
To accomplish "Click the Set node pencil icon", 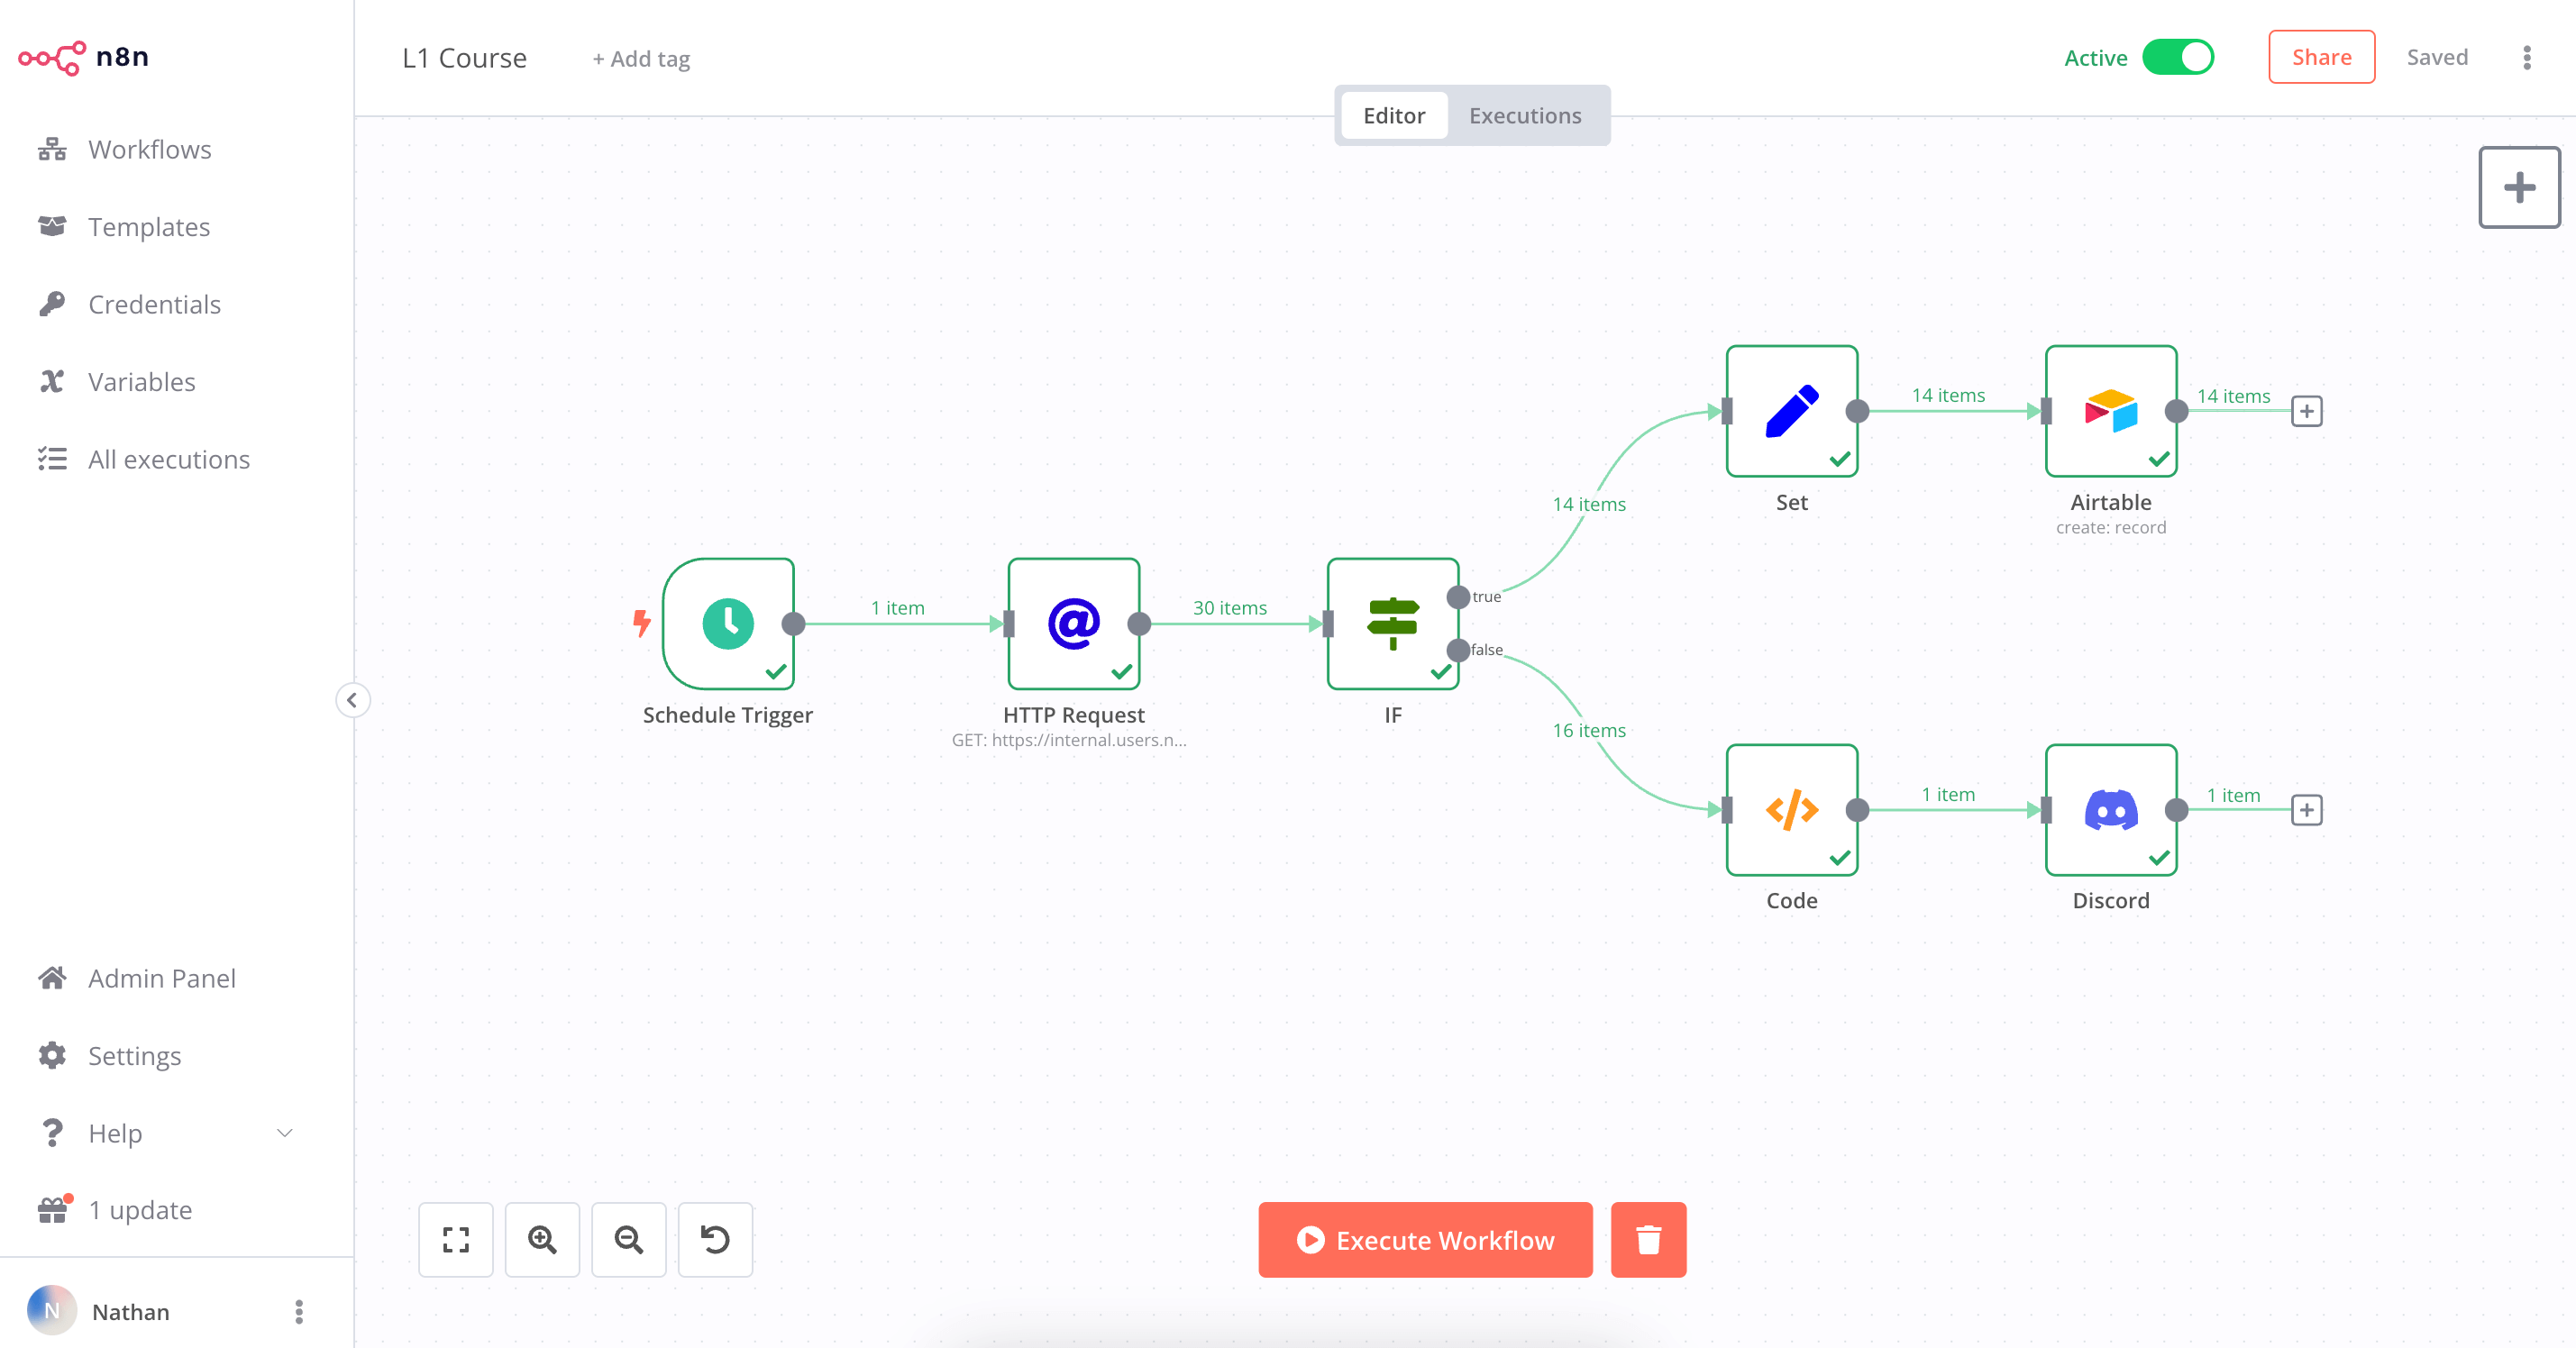I will tap(1791, 411).
